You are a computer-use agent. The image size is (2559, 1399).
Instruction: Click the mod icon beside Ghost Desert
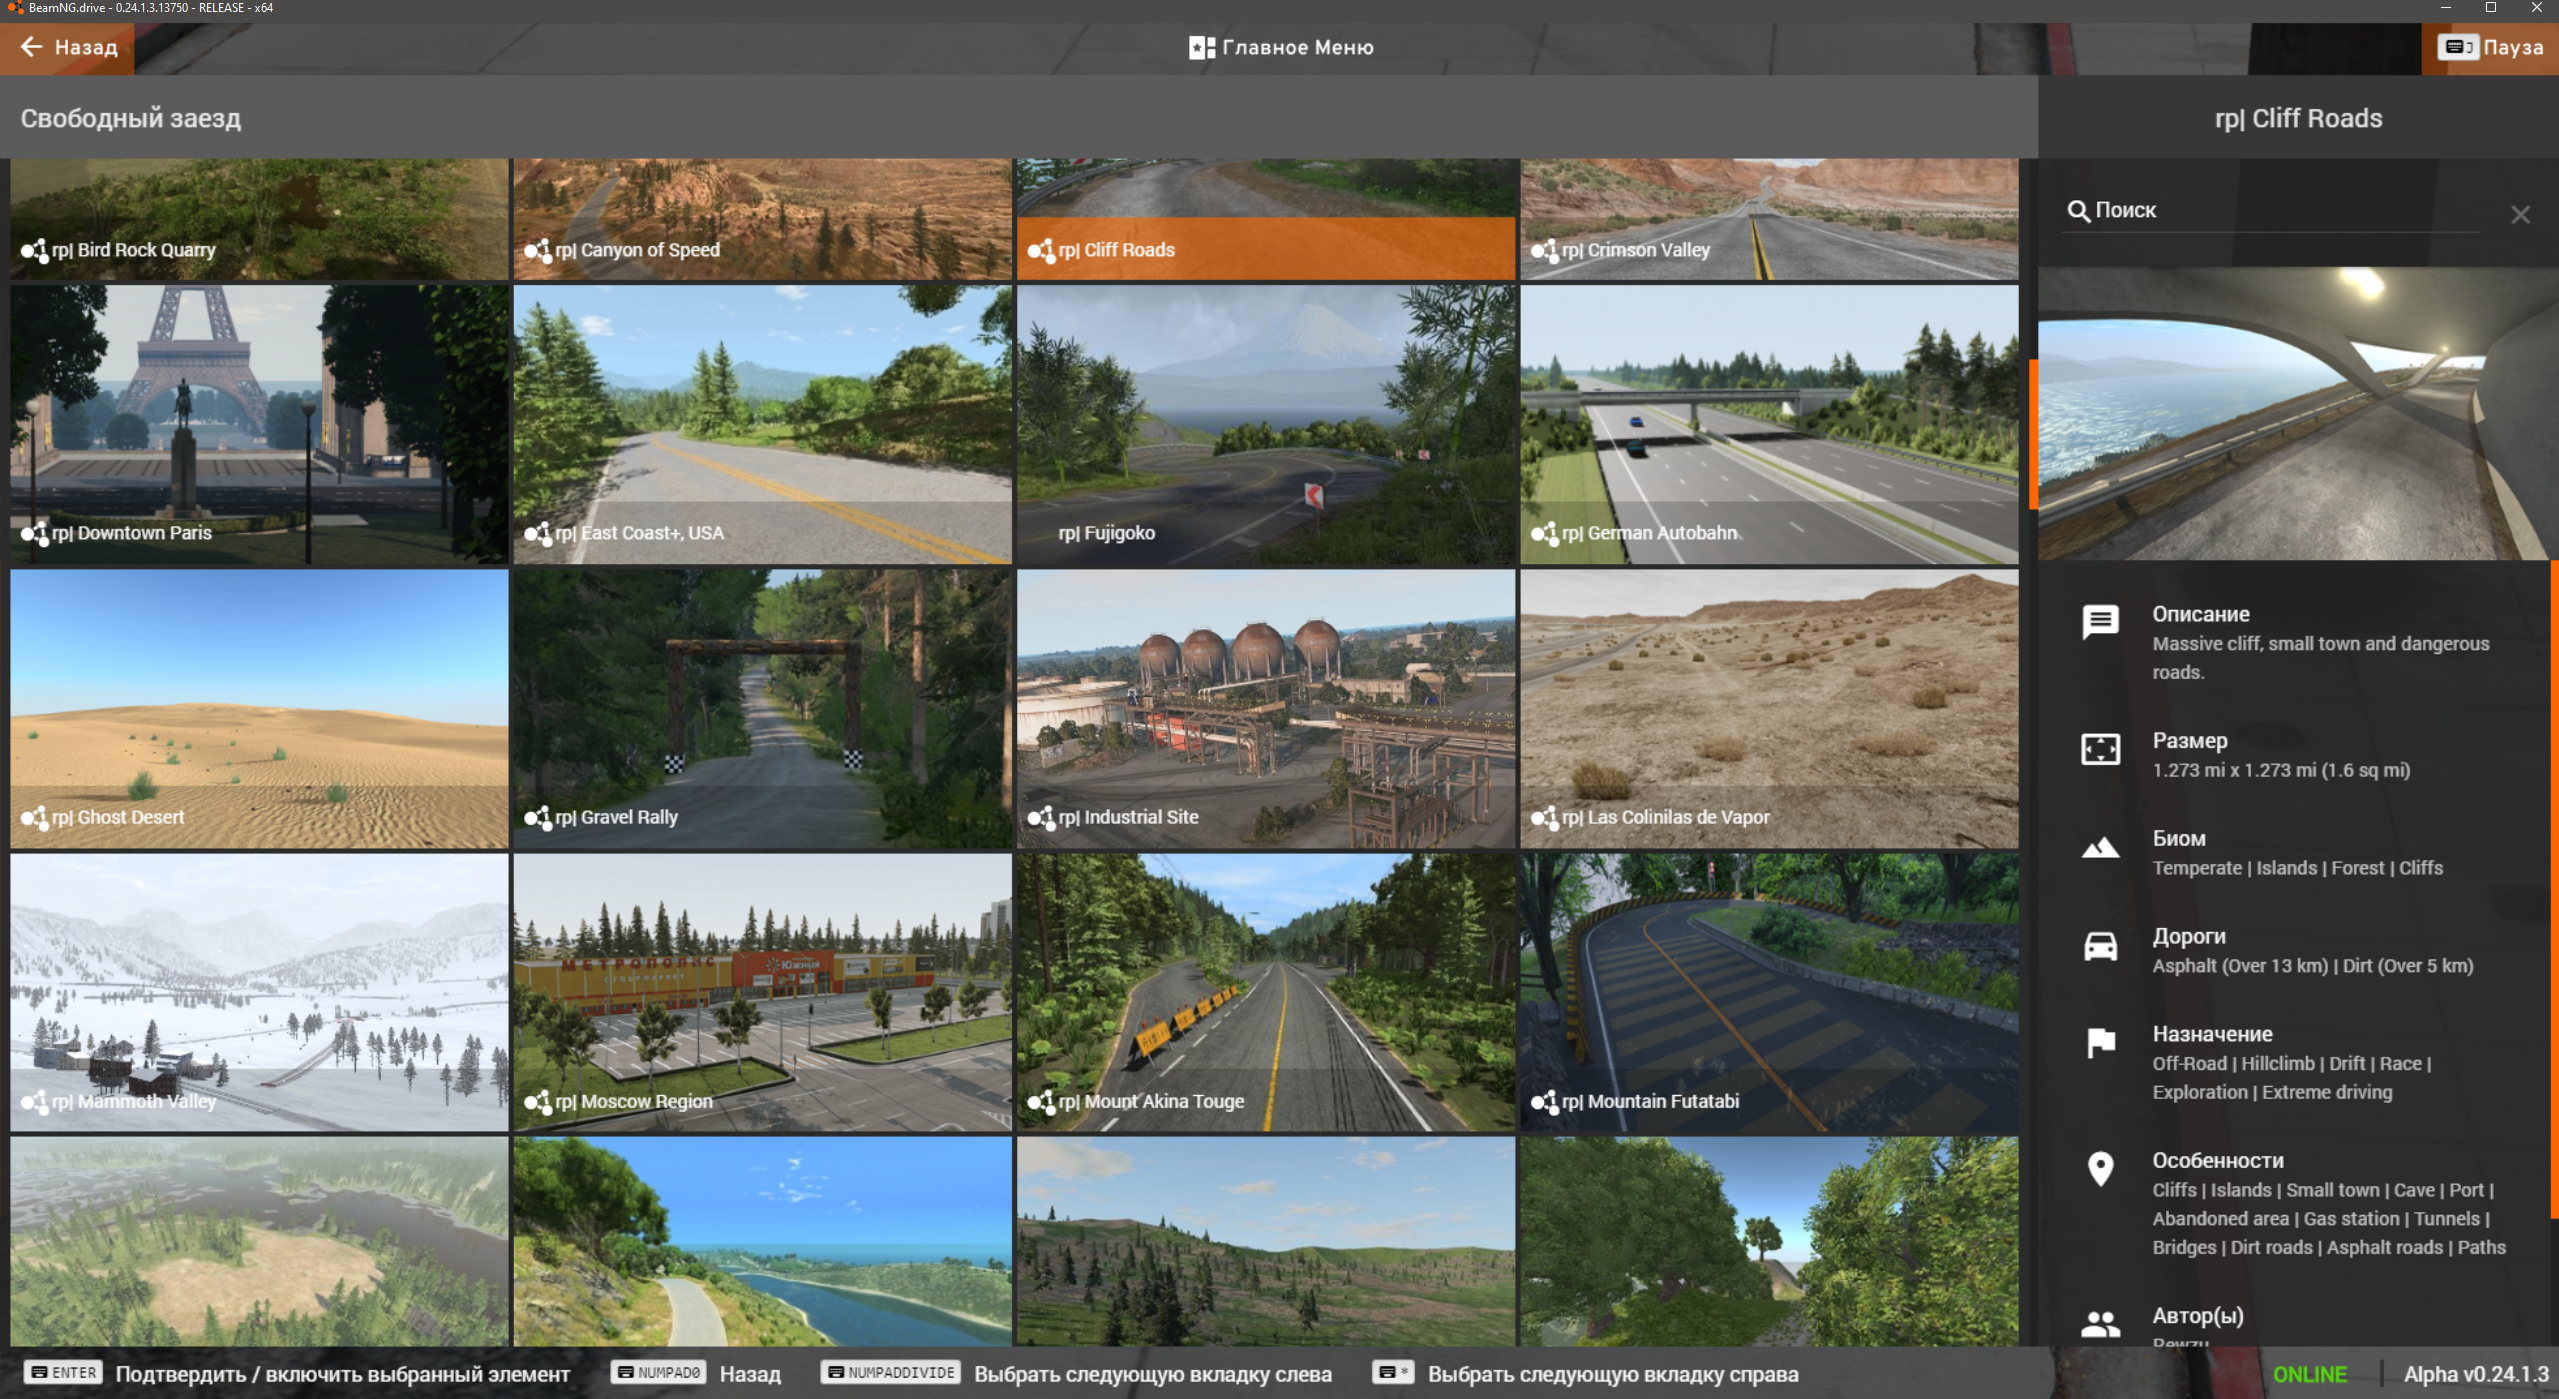pos(35,817)
